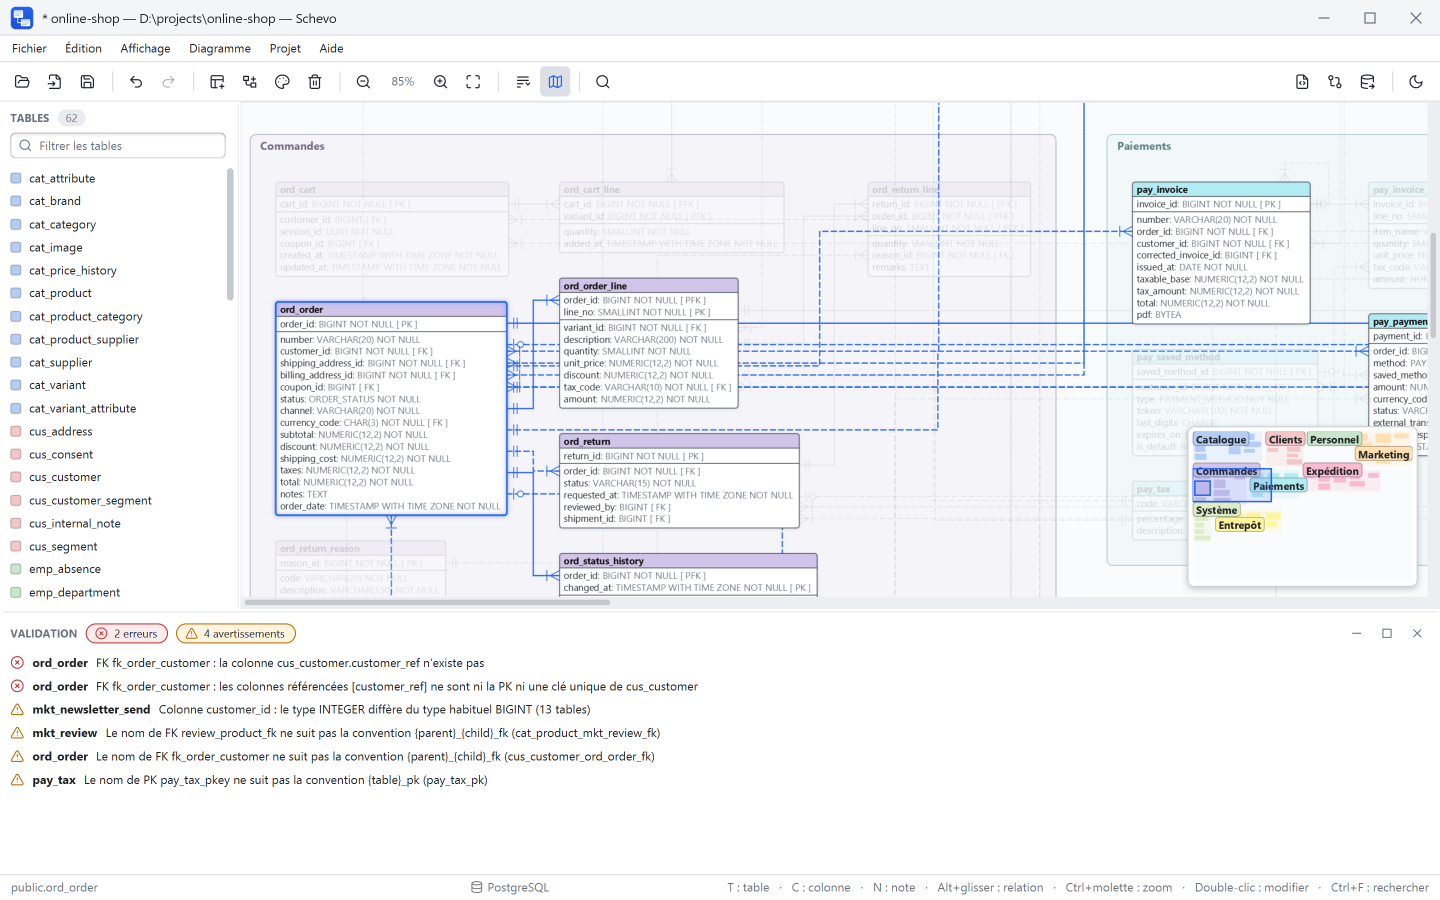
Task: Open the color palette tool
Action: click(x=282, y=82)
